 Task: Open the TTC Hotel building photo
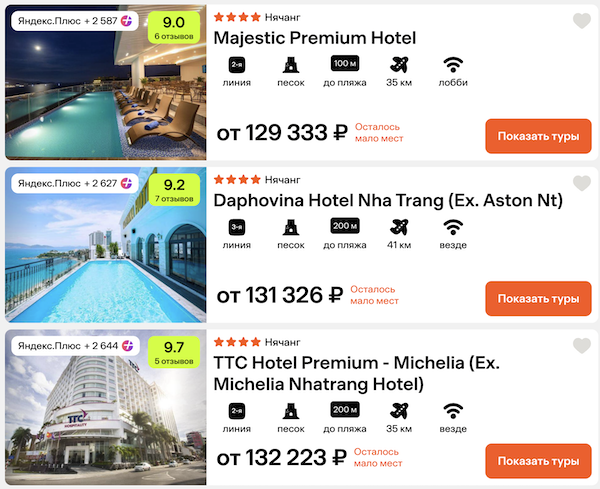click(106, 407)
